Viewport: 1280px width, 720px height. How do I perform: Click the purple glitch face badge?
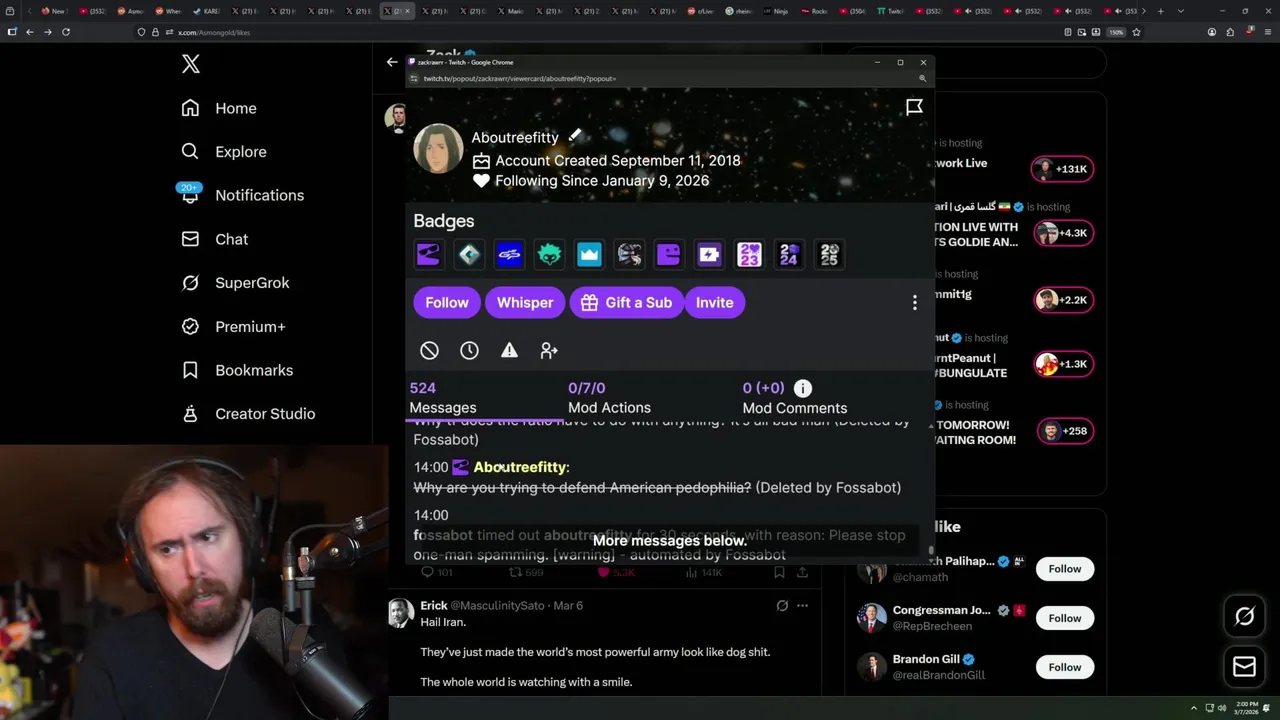pyautogui.click(x=669, y=255)
